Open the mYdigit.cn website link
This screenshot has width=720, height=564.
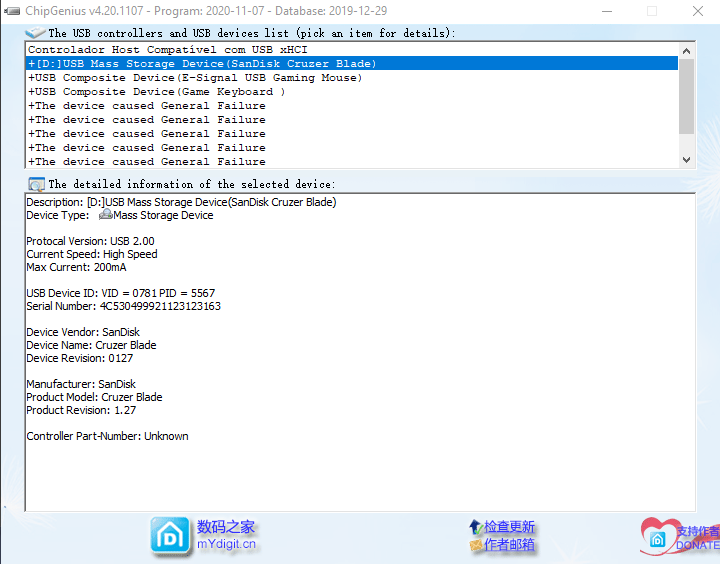[x=226, y=544]
